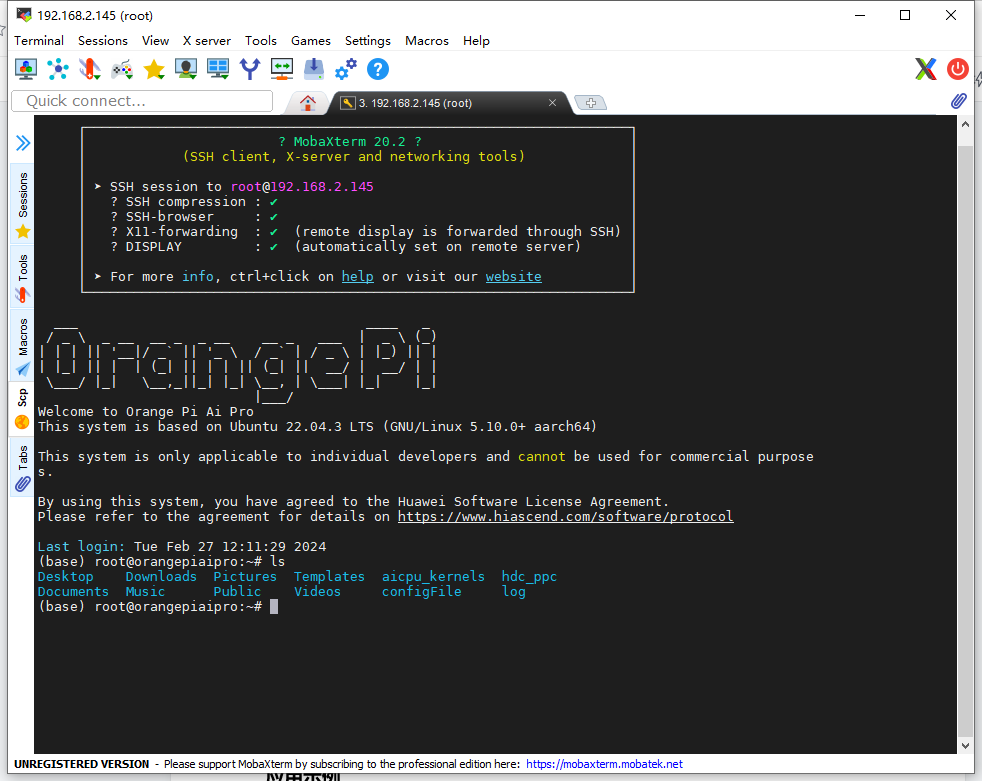This screenshot has height=781, width=982.
Task: Open the yellow star Sessions toolbar icon
Action: click(154, 69)
